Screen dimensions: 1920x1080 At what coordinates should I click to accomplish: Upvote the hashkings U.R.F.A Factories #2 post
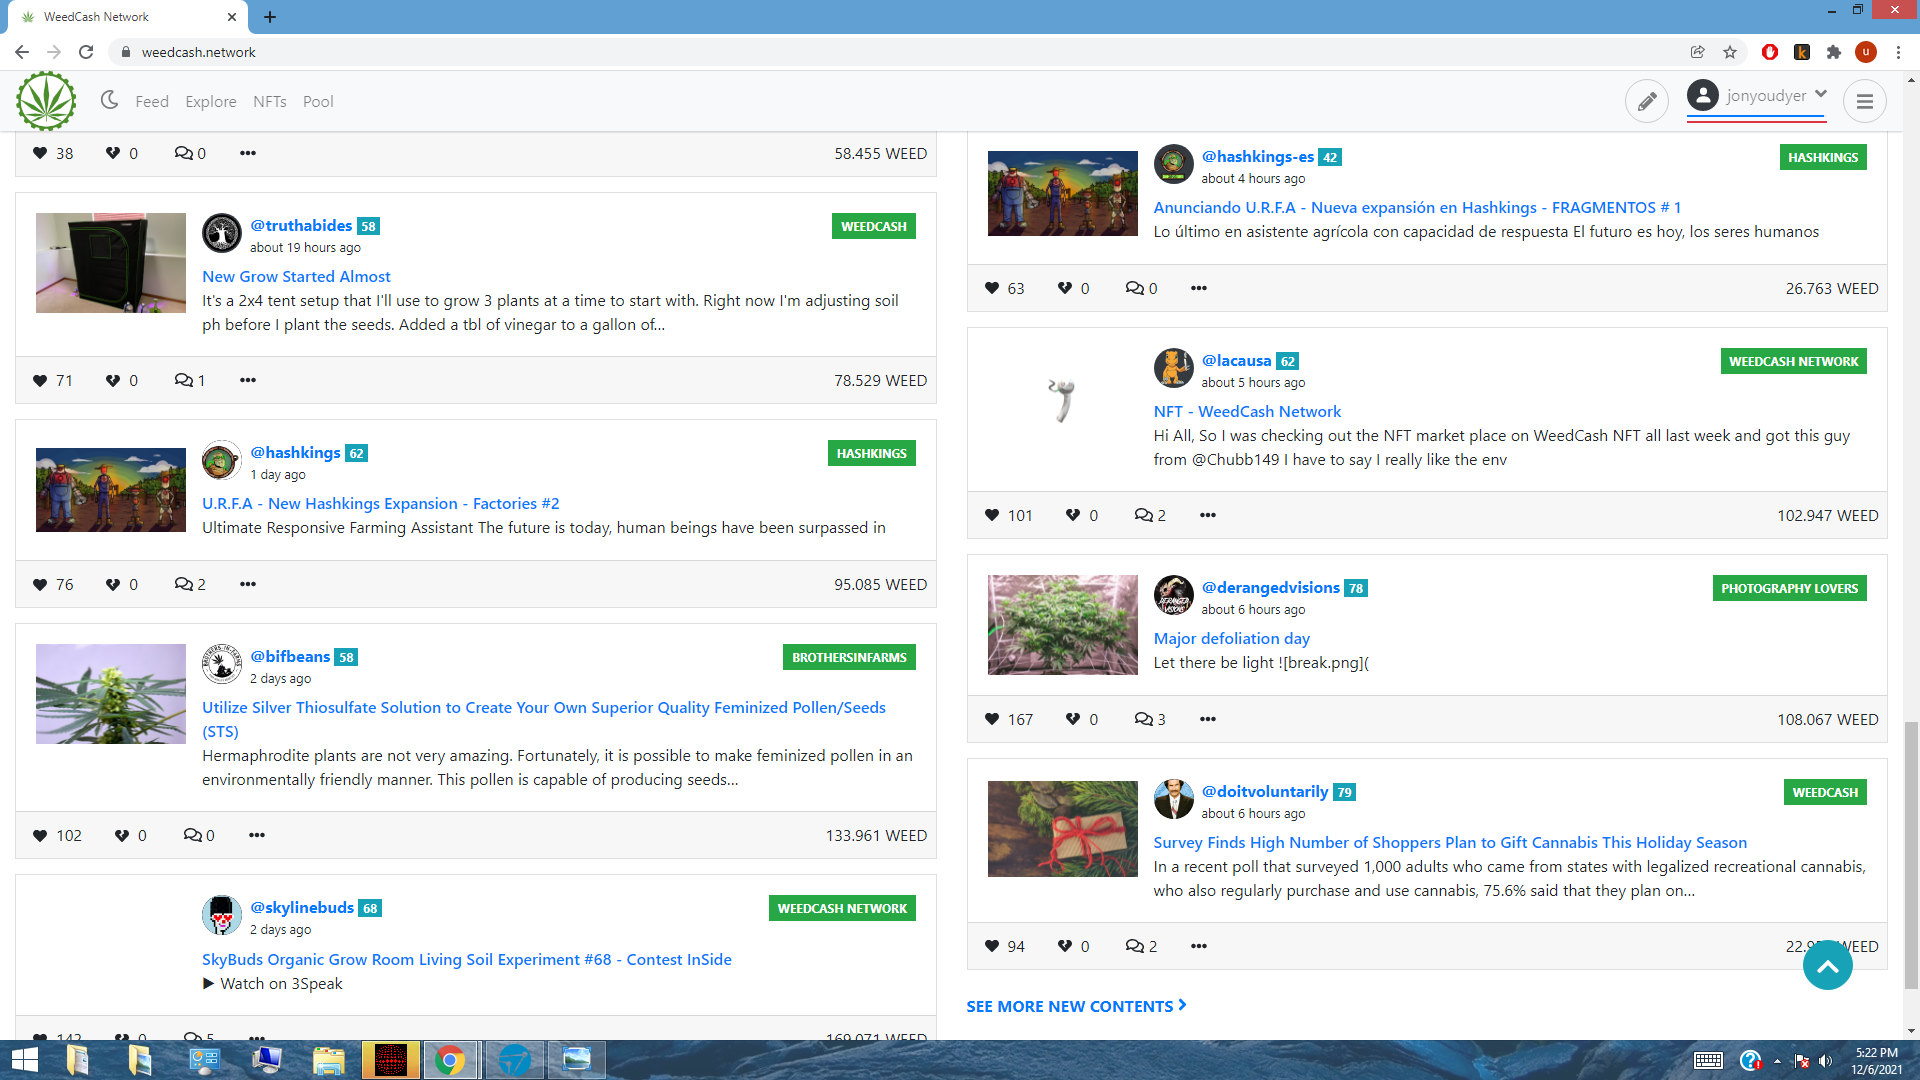tap(40, 584)
